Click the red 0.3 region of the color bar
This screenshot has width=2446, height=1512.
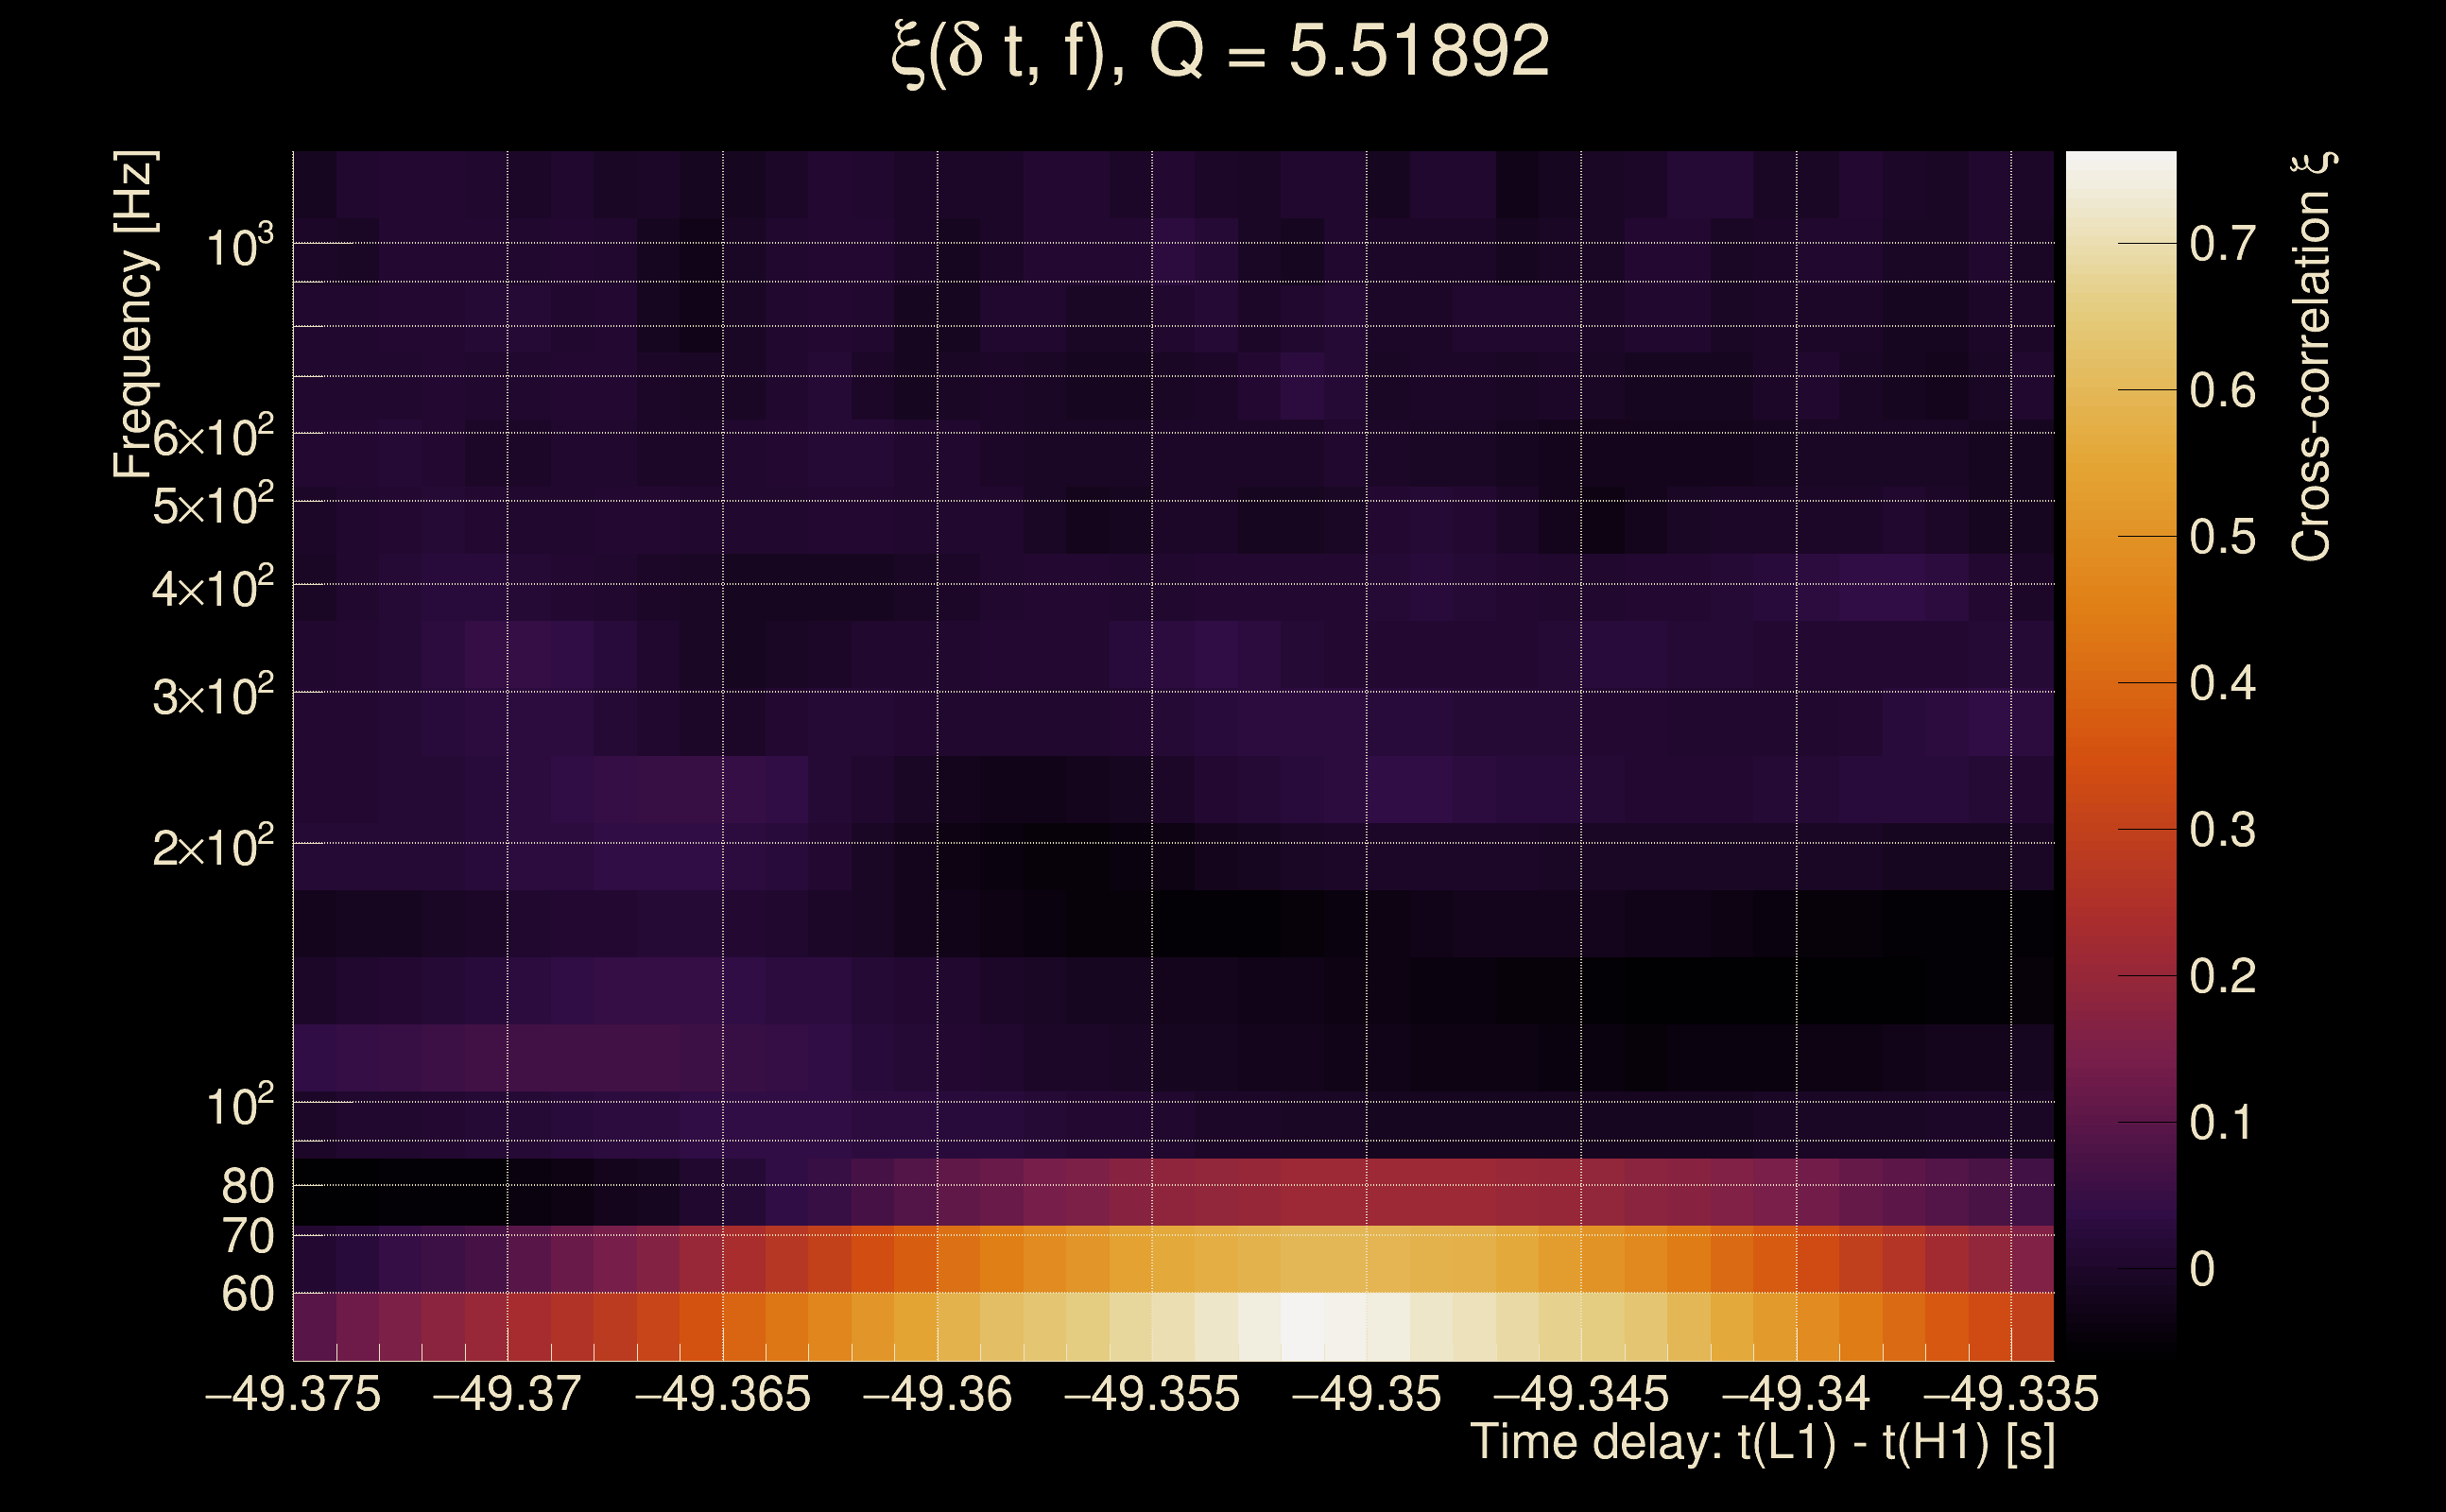point(2120,829)
